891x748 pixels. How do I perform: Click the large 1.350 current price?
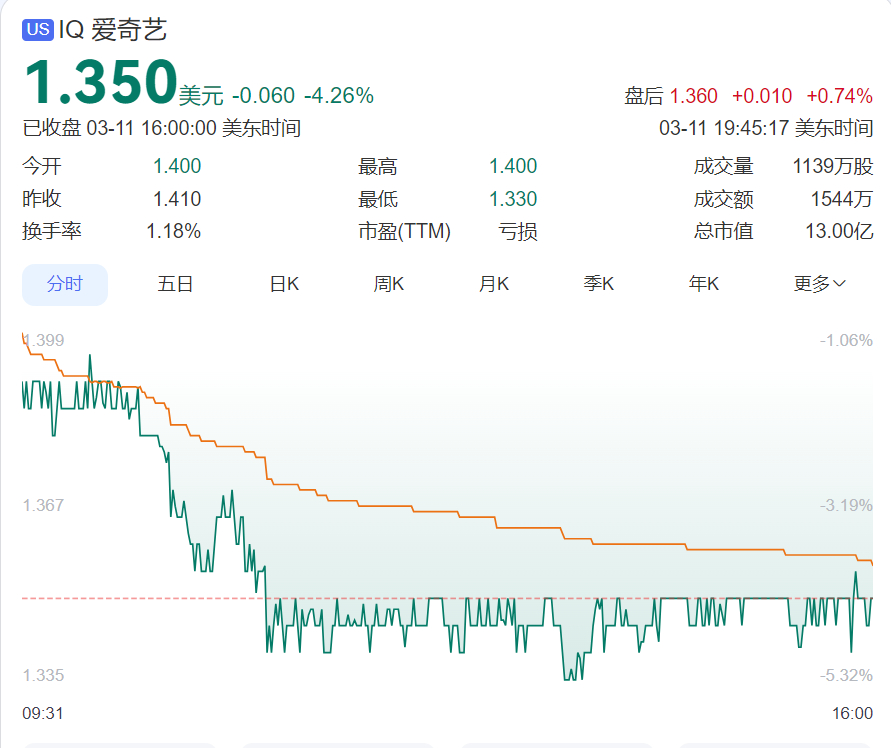(101, 82)
